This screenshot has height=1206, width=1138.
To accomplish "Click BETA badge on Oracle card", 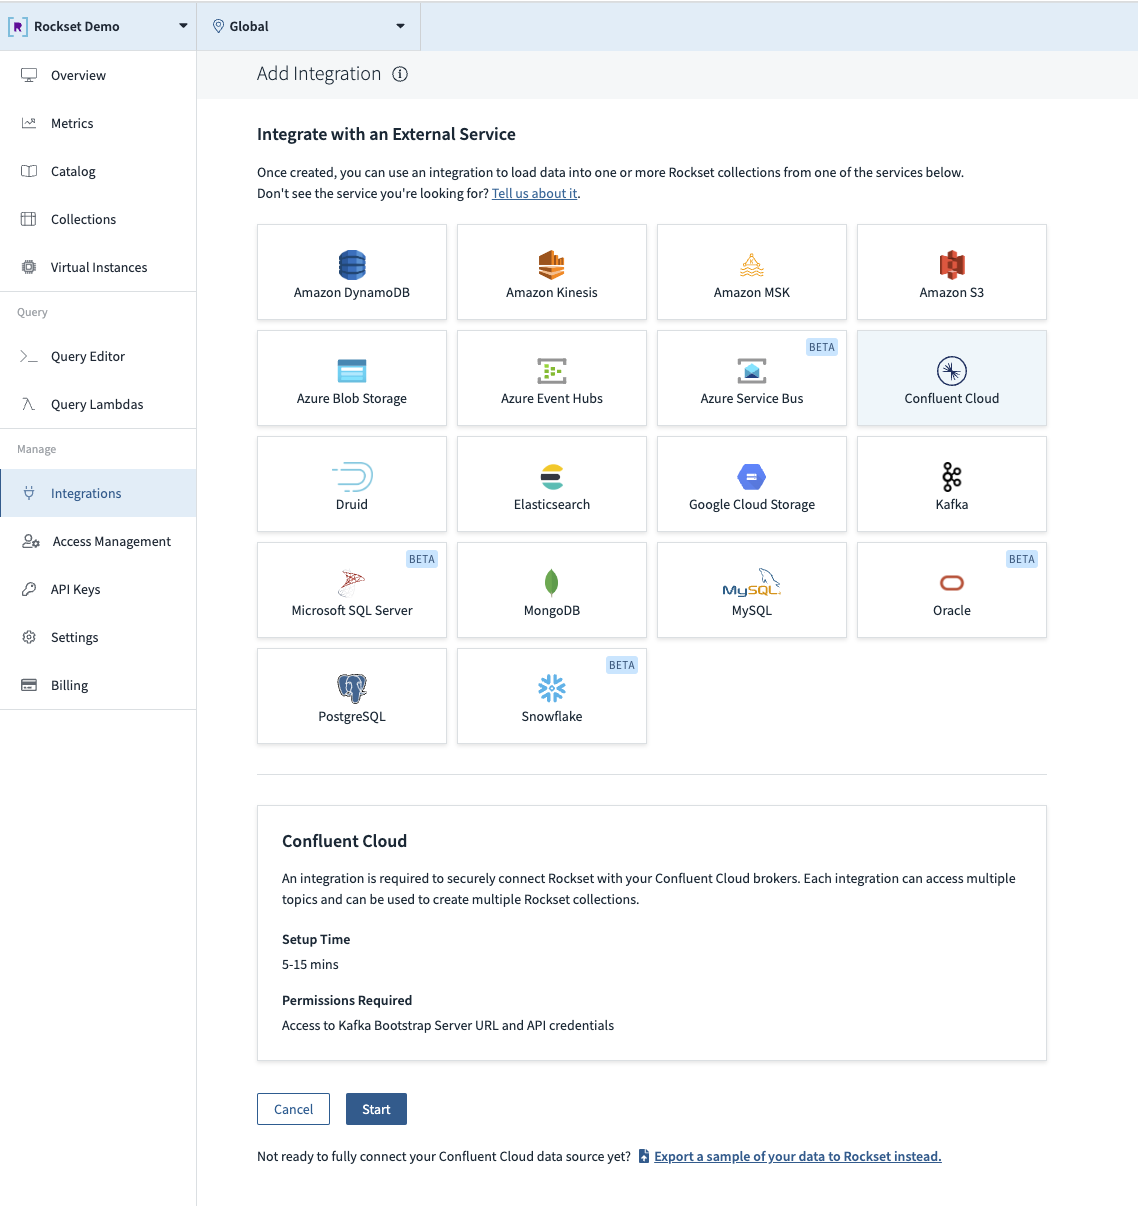I will tap(1022, 559).
